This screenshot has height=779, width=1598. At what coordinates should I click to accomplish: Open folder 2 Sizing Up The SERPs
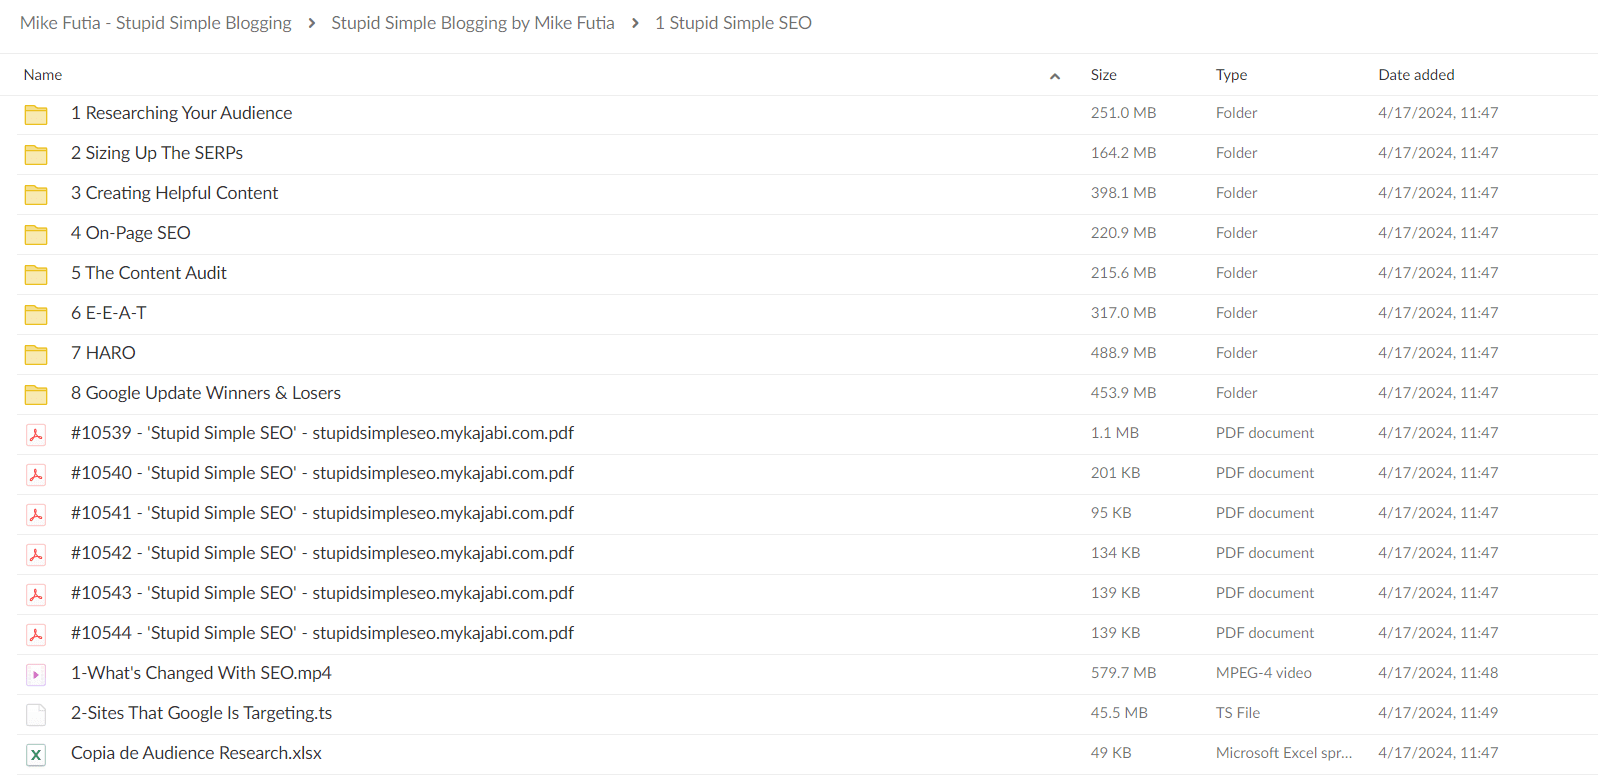point(157,153)
